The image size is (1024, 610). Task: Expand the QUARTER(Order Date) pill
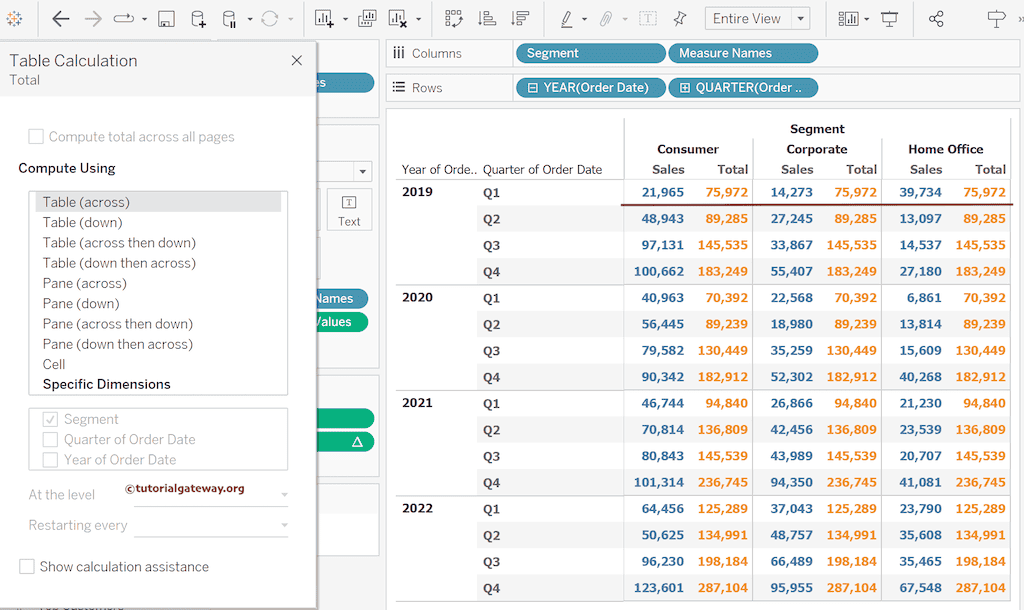pos(685,88)
